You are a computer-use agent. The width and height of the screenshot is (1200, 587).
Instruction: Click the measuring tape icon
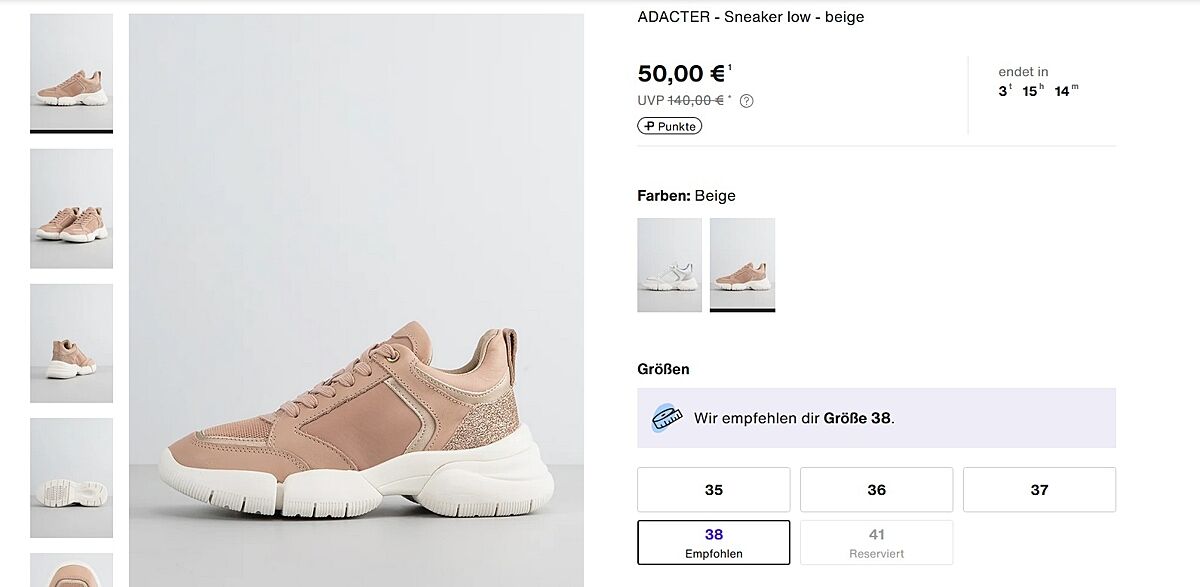(x=666, y=417)
